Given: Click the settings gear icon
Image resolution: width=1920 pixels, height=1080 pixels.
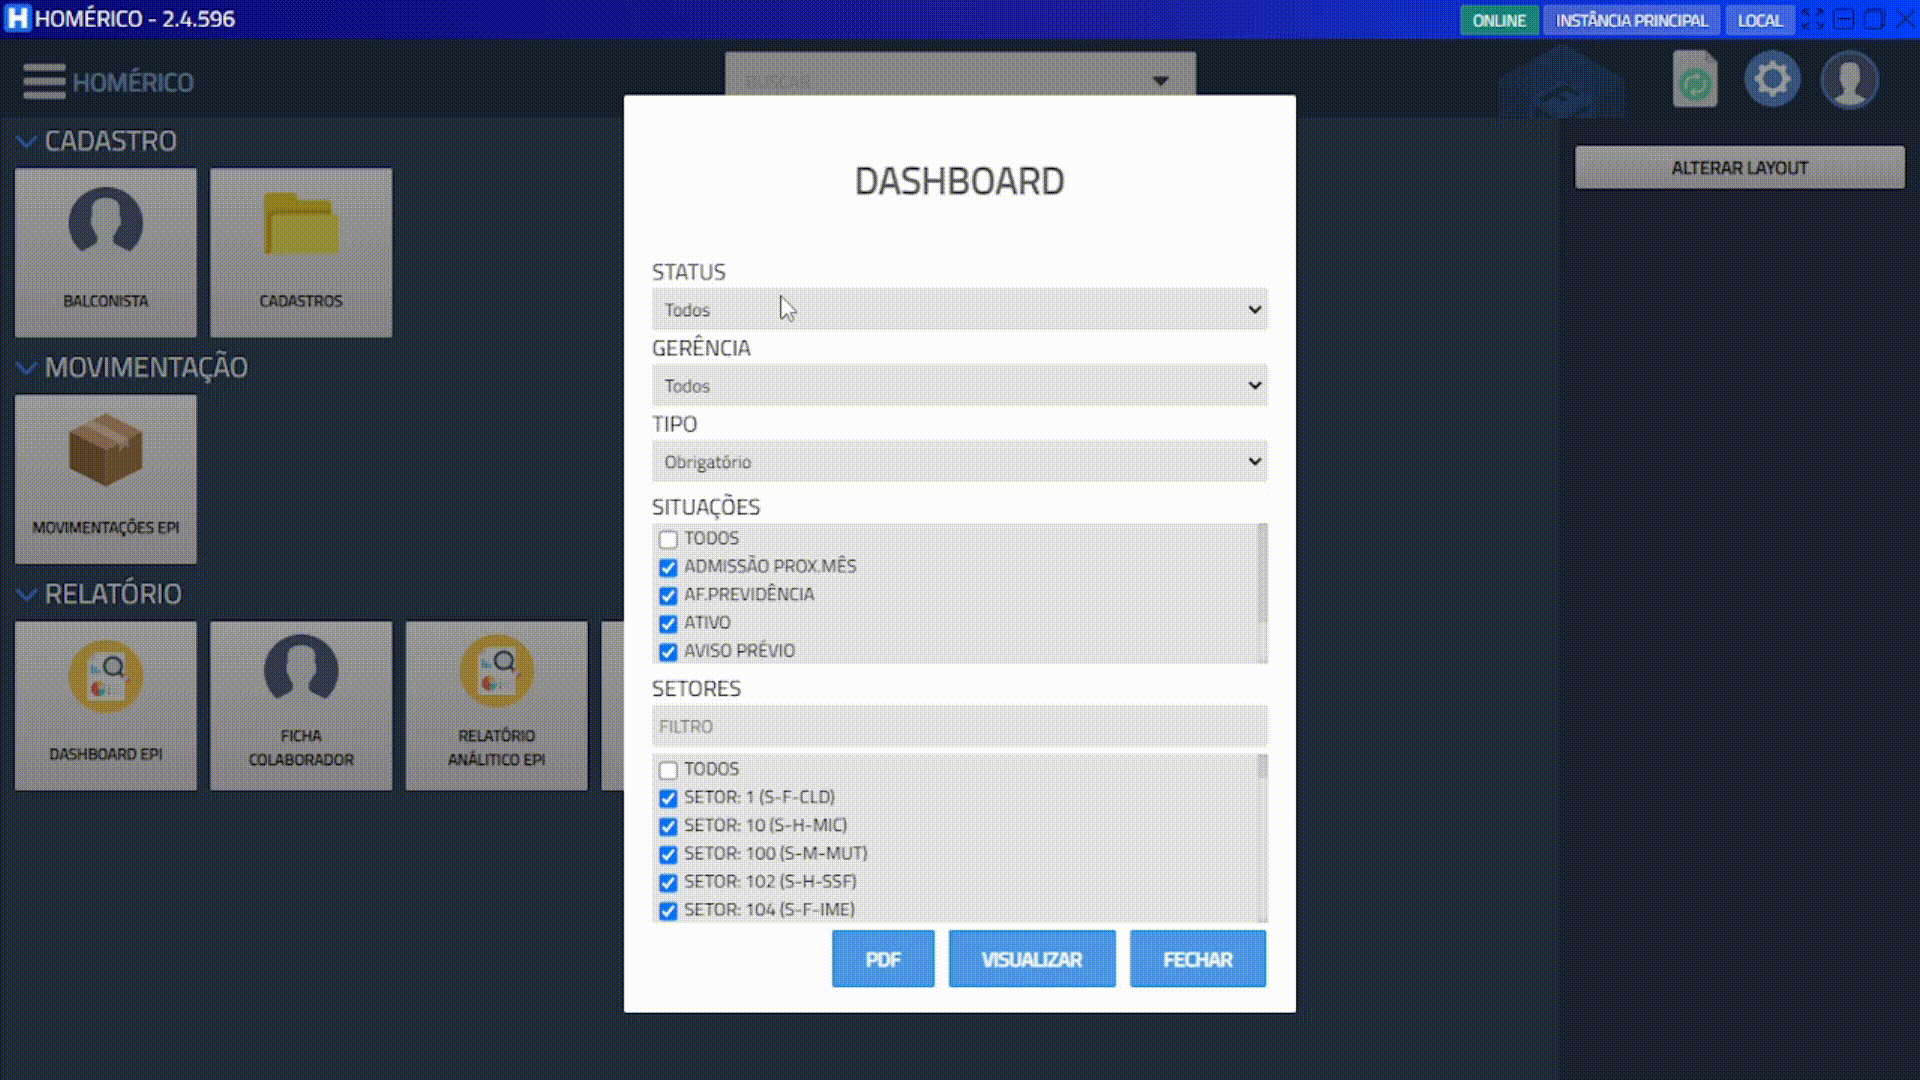Looking at the screenshot, I should 1772,79.
